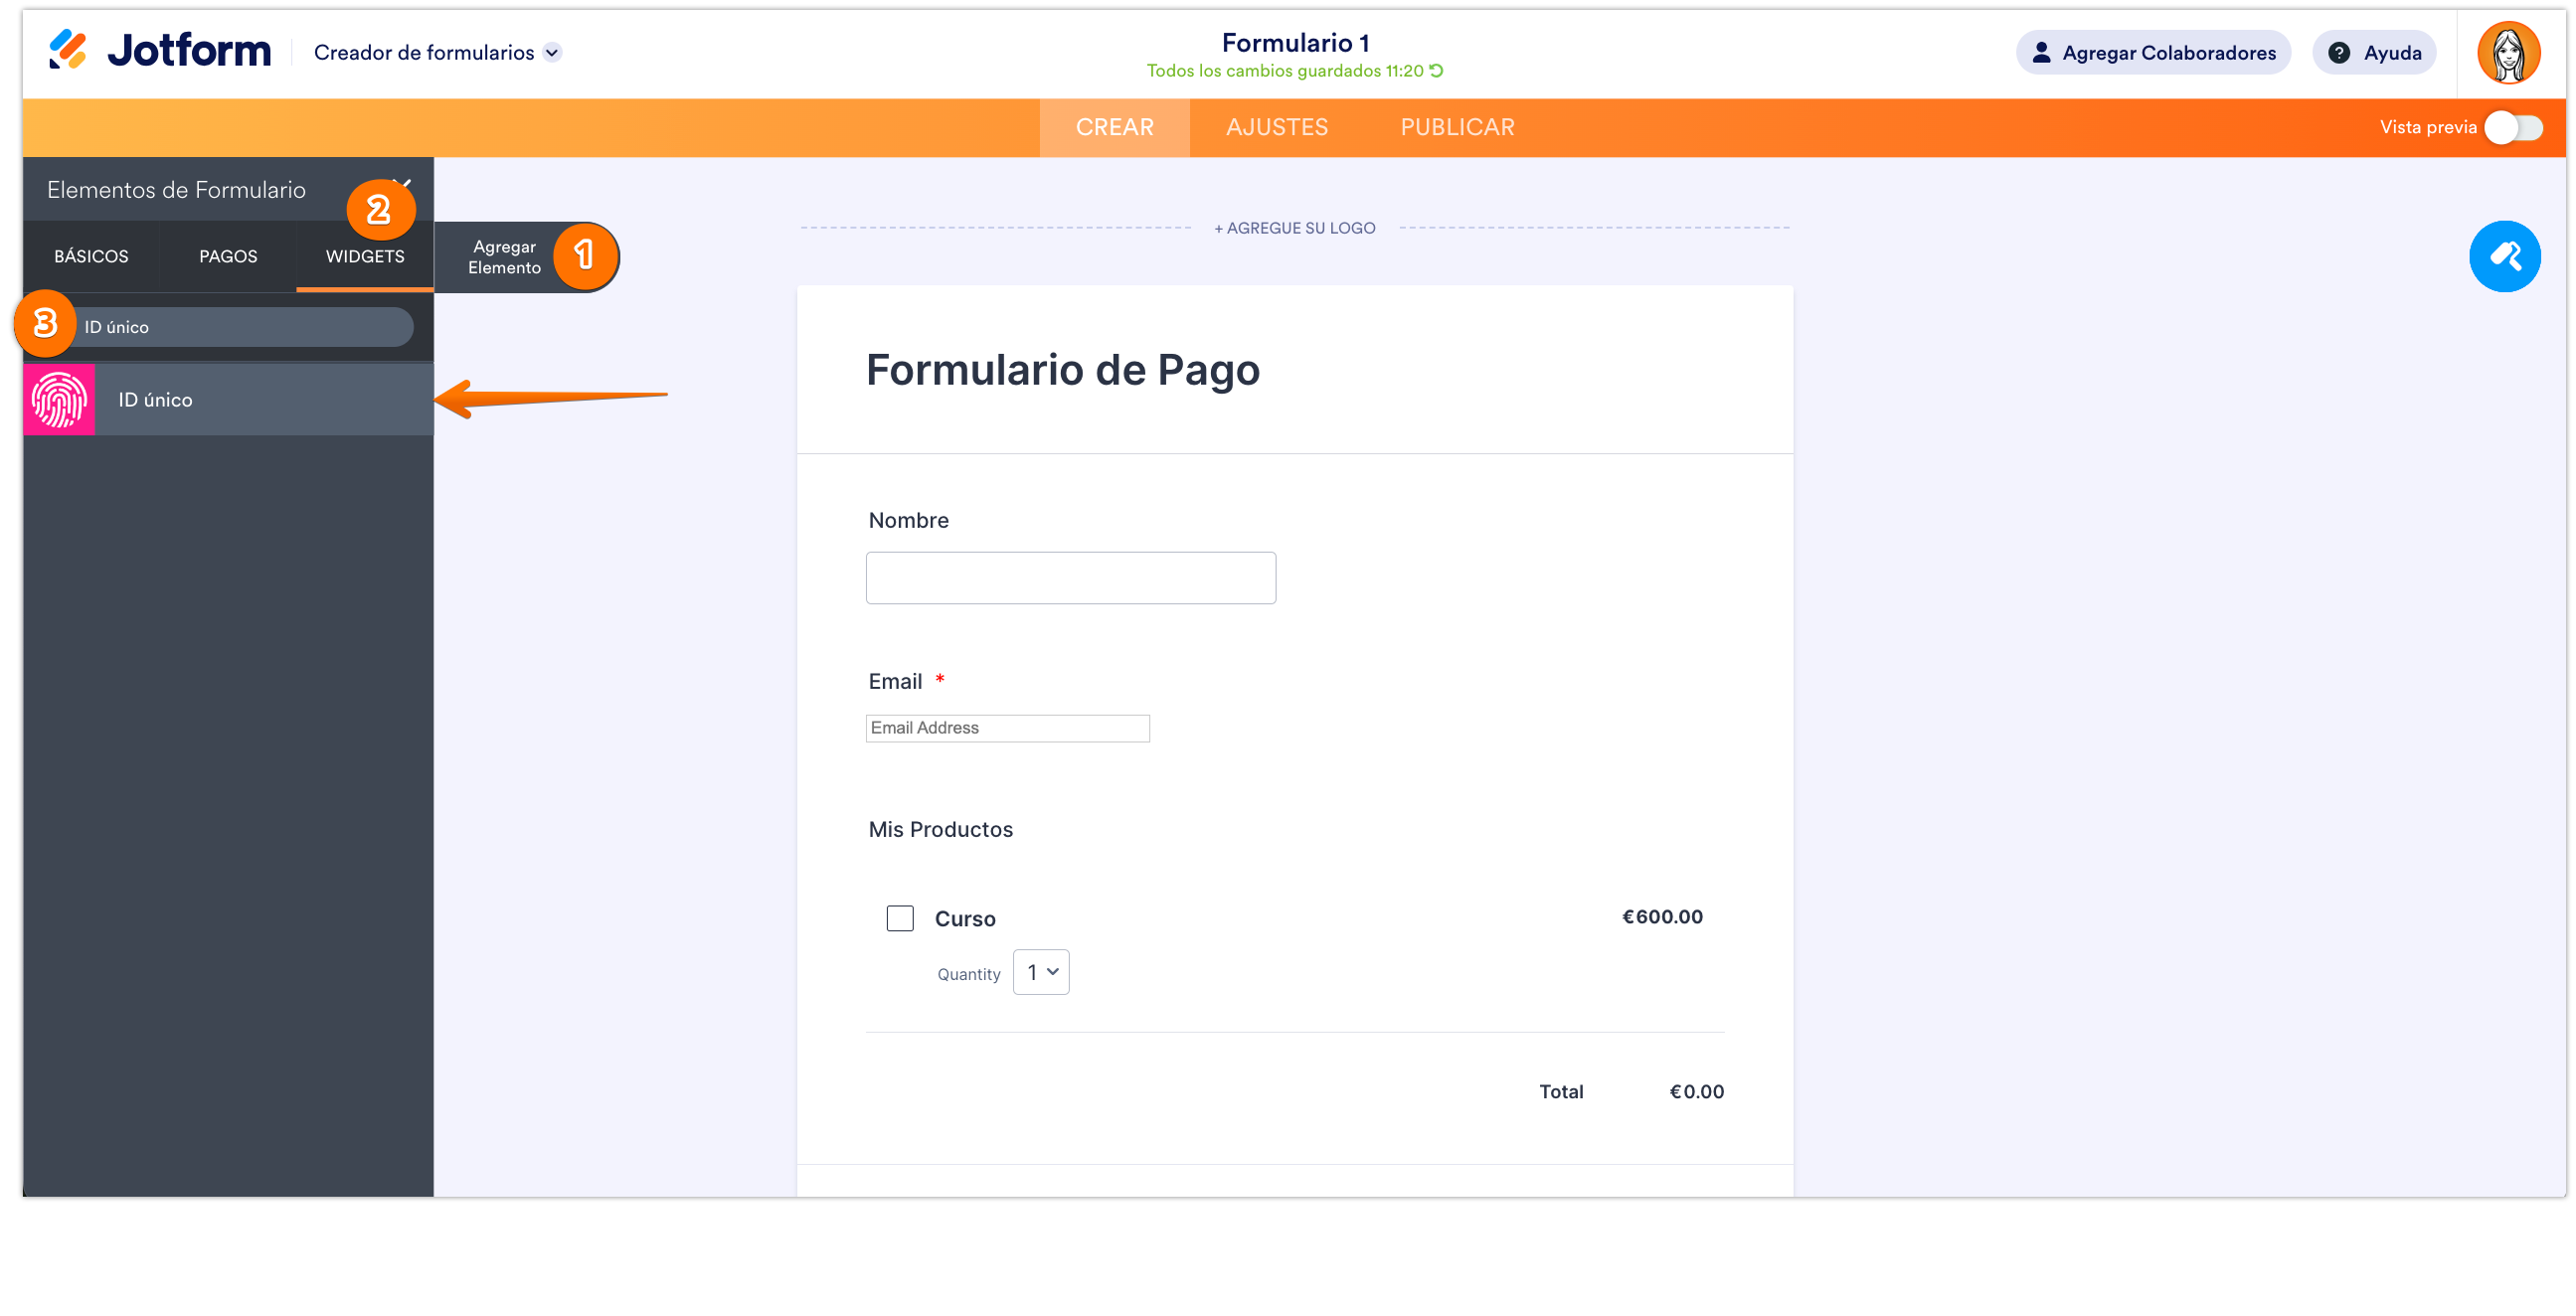This screenshot has width=2576, height=1316.
Task: Switch to the PAGOS tab
Action: click(x=228, y=256)
